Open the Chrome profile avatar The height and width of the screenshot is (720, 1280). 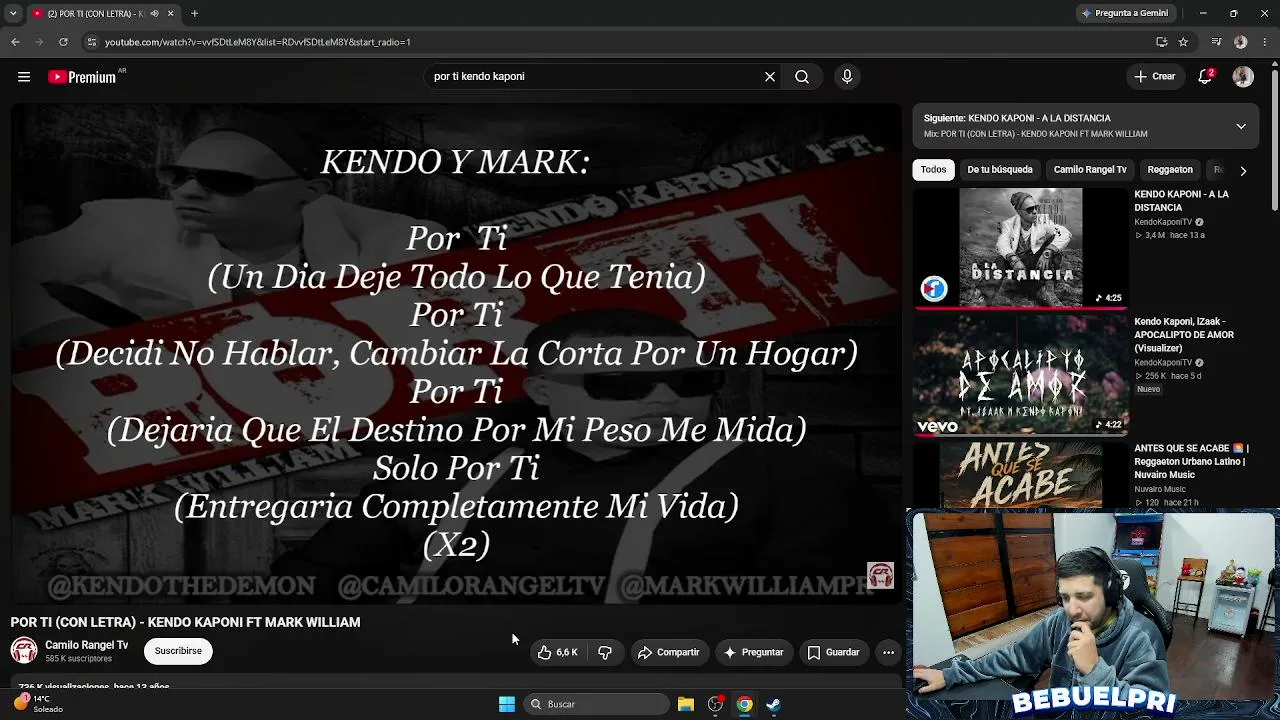click(1241, 42)
